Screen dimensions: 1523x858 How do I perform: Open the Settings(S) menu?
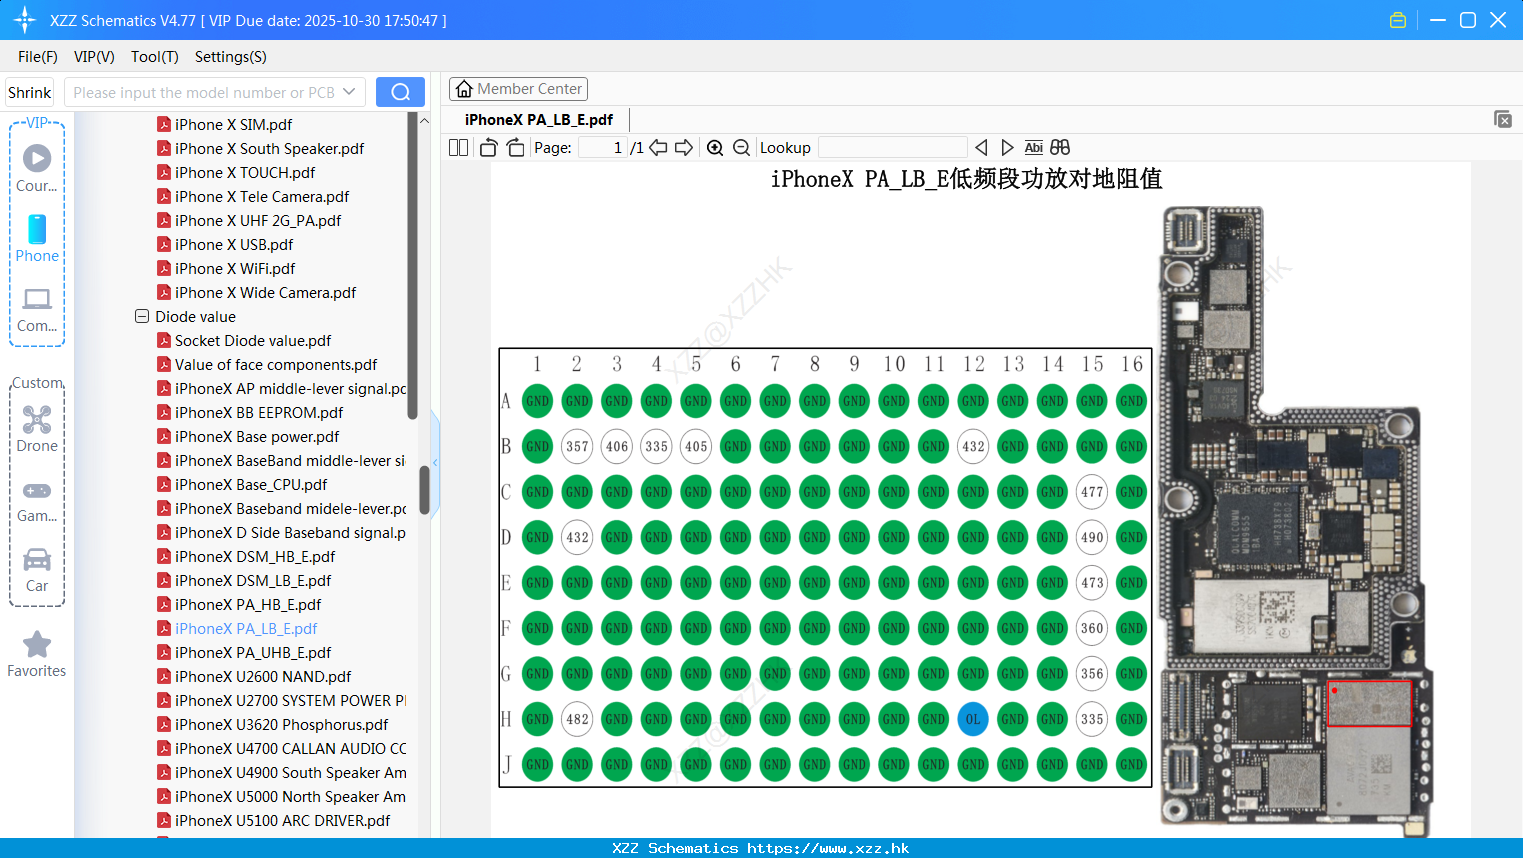(x=231, y=57)
